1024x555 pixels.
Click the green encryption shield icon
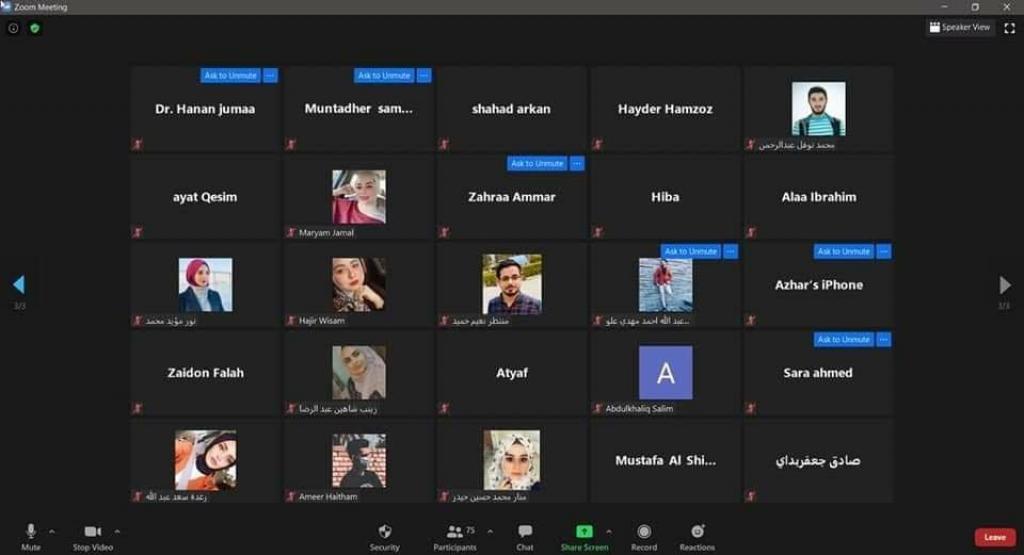point(35,28)
